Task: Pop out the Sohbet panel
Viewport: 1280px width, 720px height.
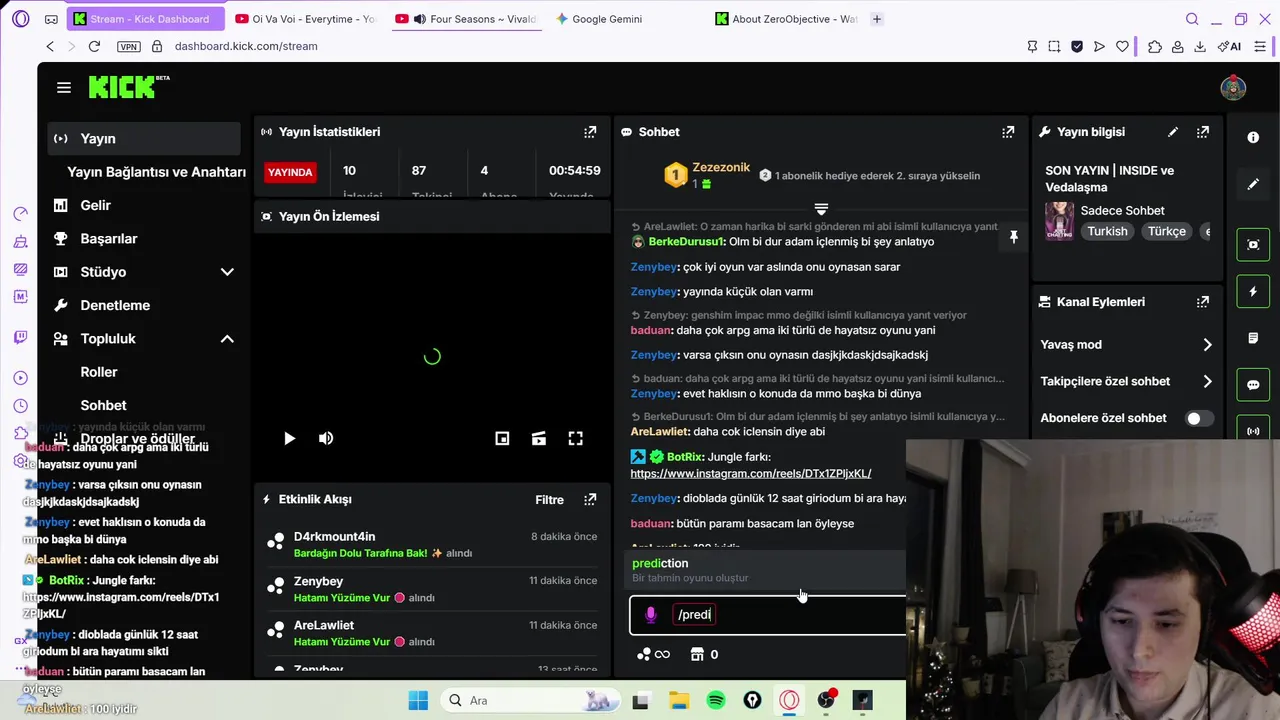Action: point(1008,132)
